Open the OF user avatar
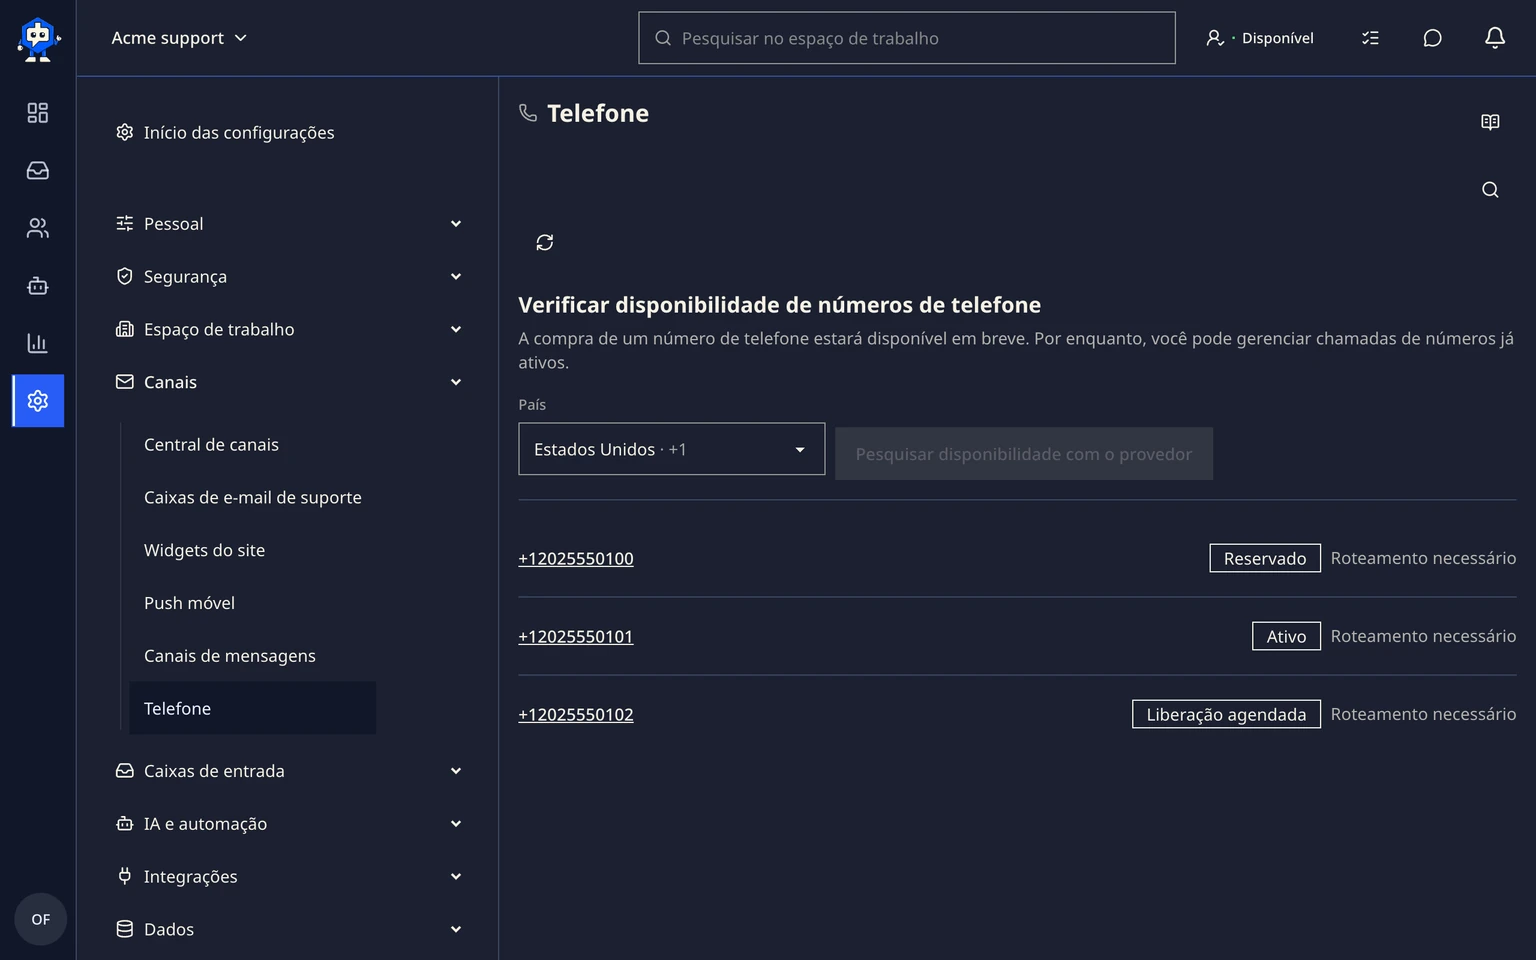Screen dimensions: 1536x960 click(40, 919)
